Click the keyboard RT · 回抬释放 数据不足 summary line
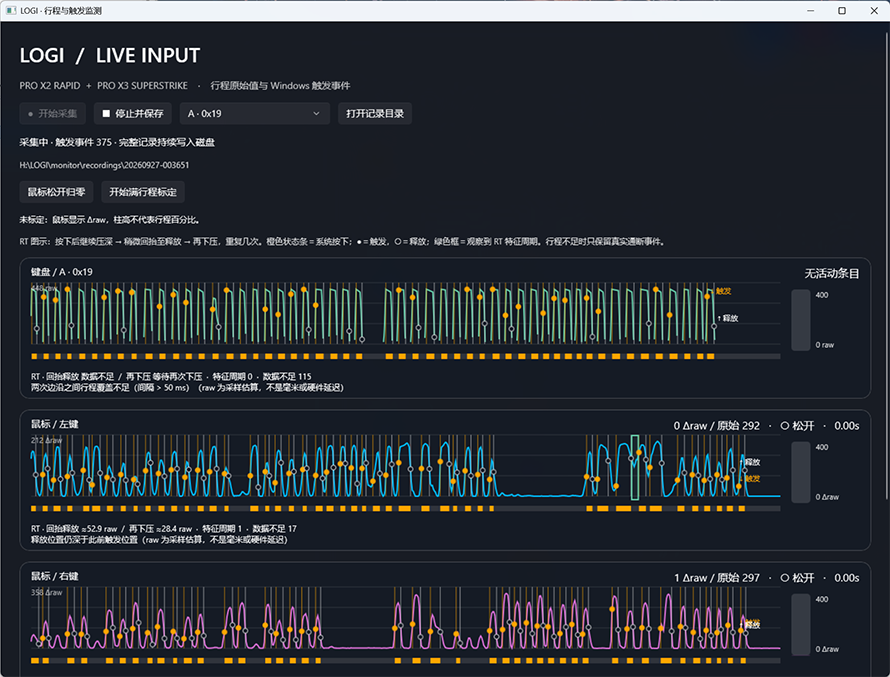Screen dimensions: 890x677 (x=171, y=376)
